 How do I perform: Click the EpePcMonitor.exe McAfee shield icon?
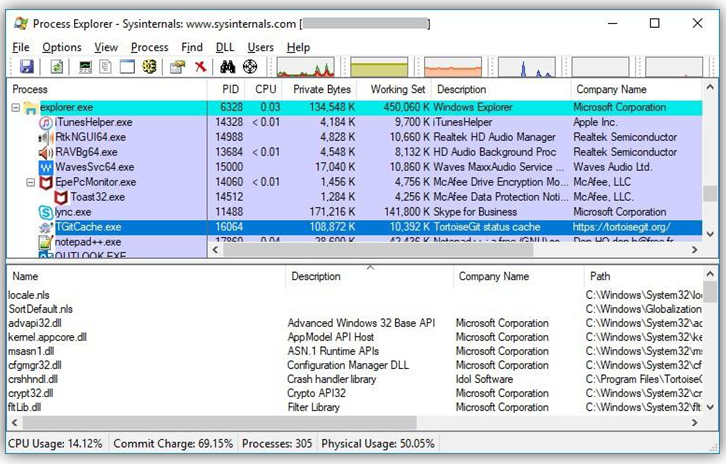click(46, 182)
